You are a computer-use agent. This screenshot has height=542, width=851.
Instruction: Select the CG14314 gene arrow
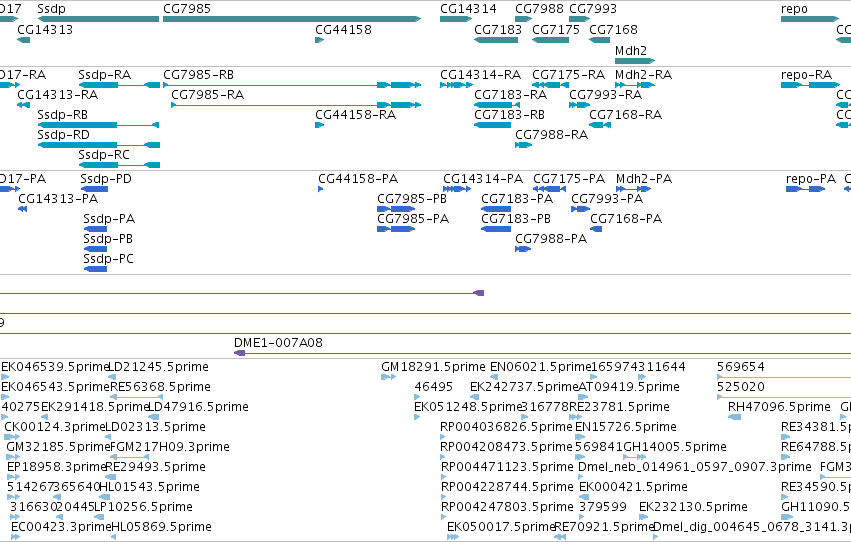click(456, 19)
